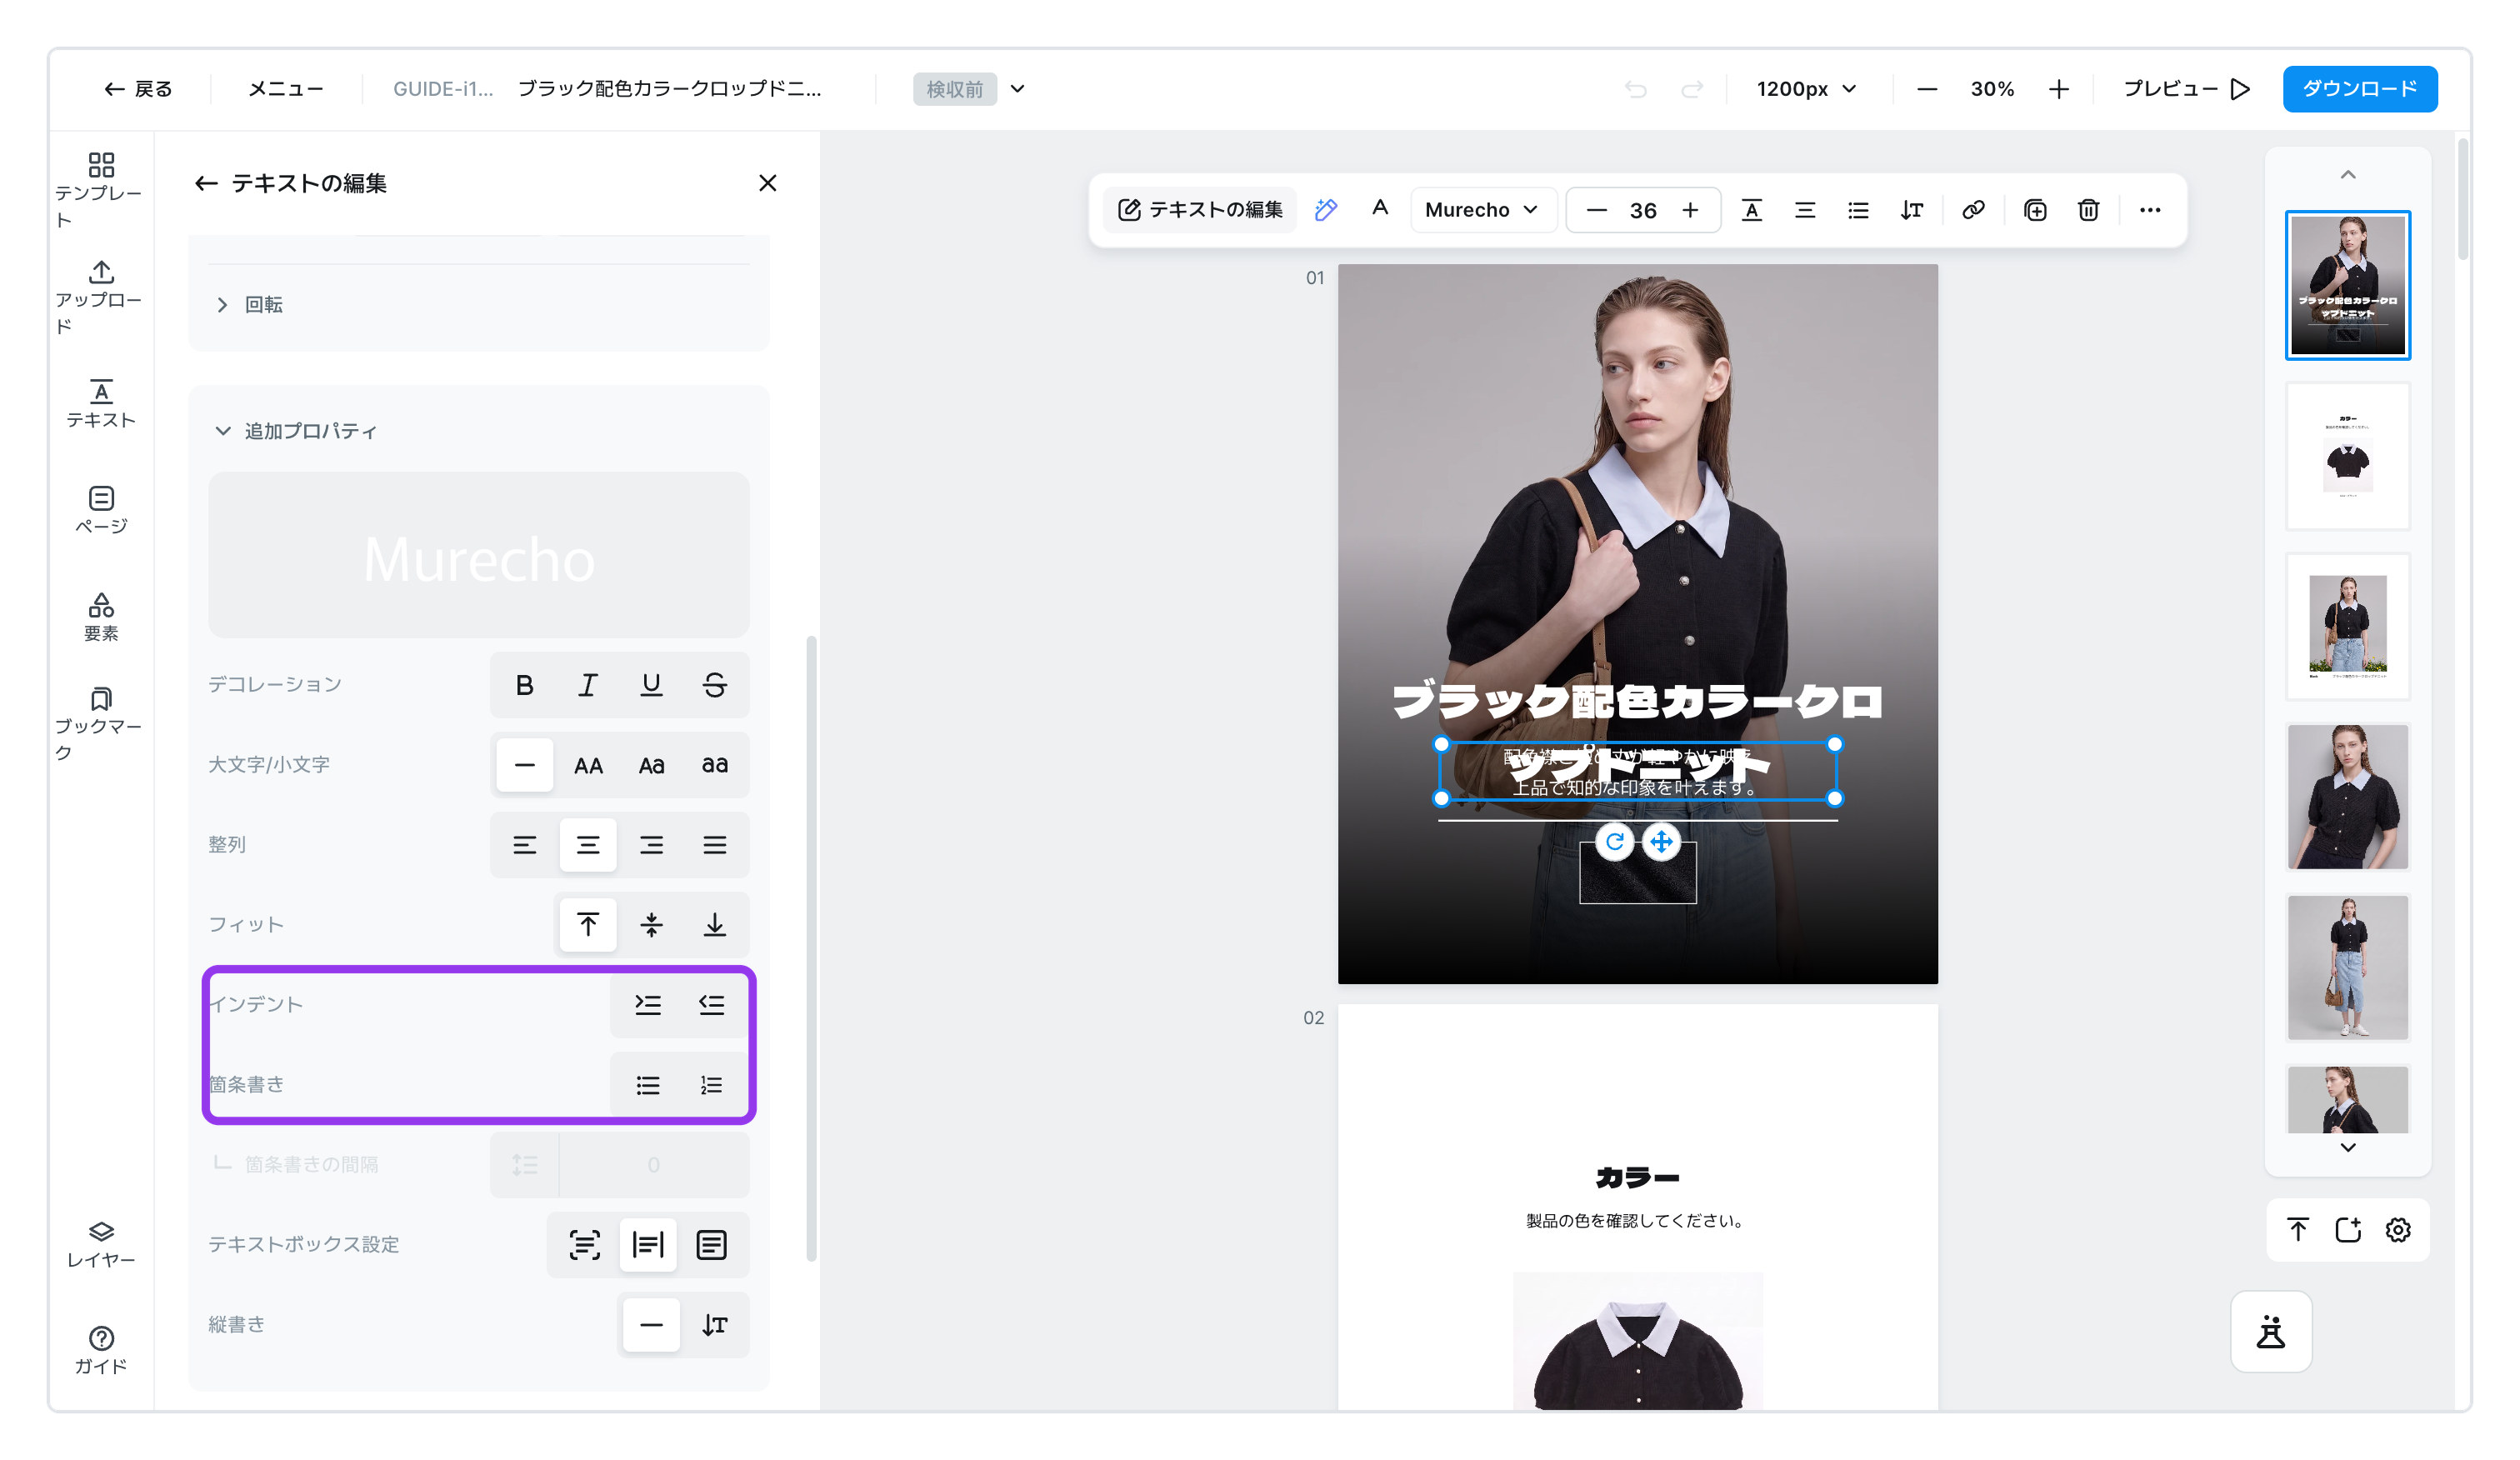Toggle bold decoration

pos(524,685)
